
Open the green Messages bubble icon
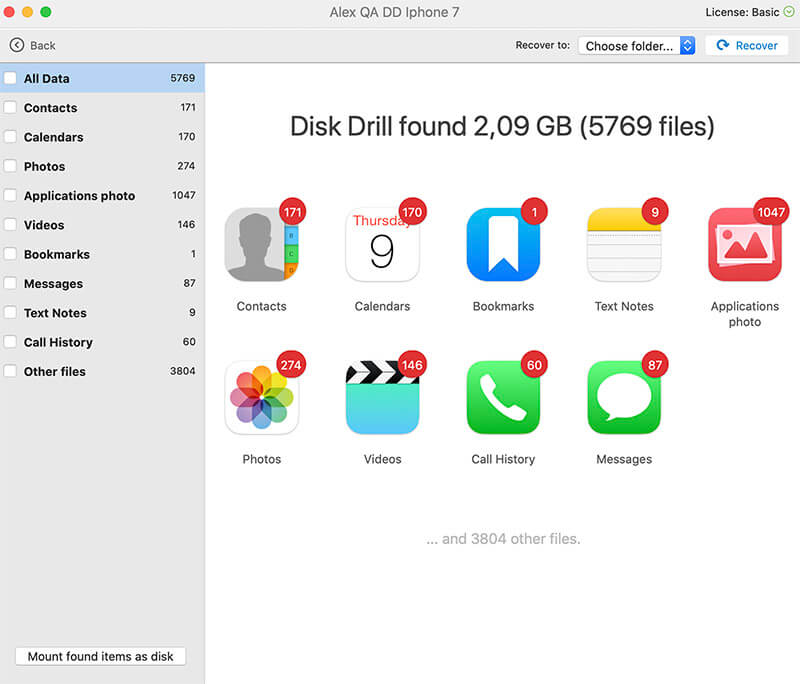[624, 397]
